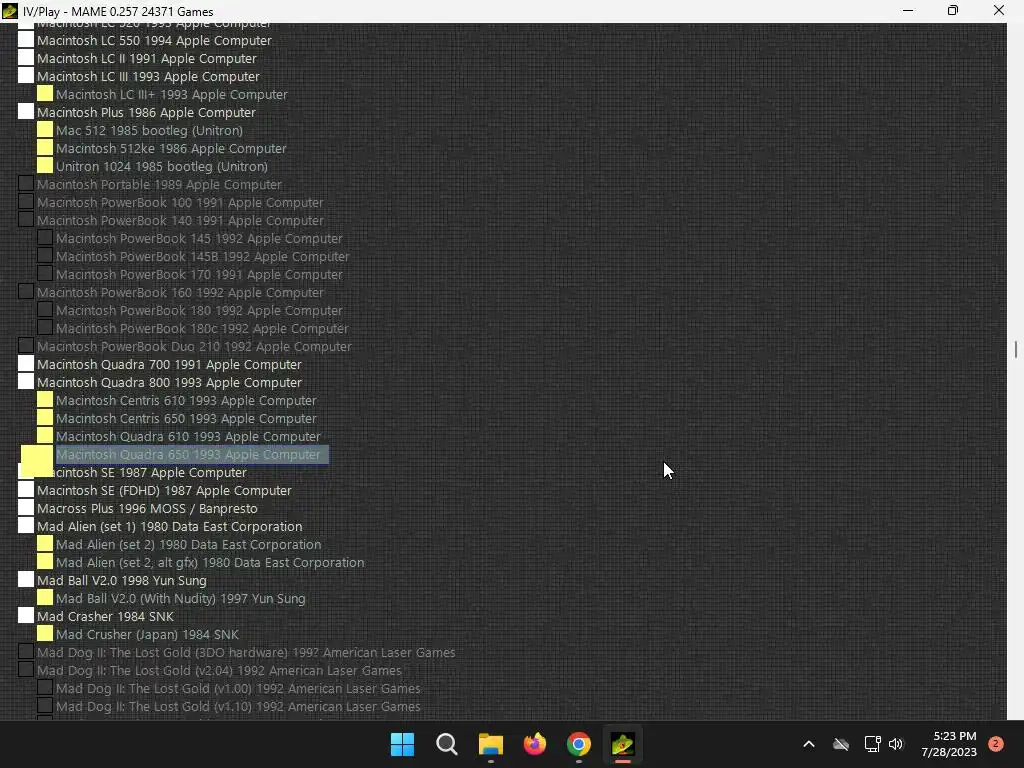Select Macintosh PowerBook 180c 1992 entry

click(202, 328)
